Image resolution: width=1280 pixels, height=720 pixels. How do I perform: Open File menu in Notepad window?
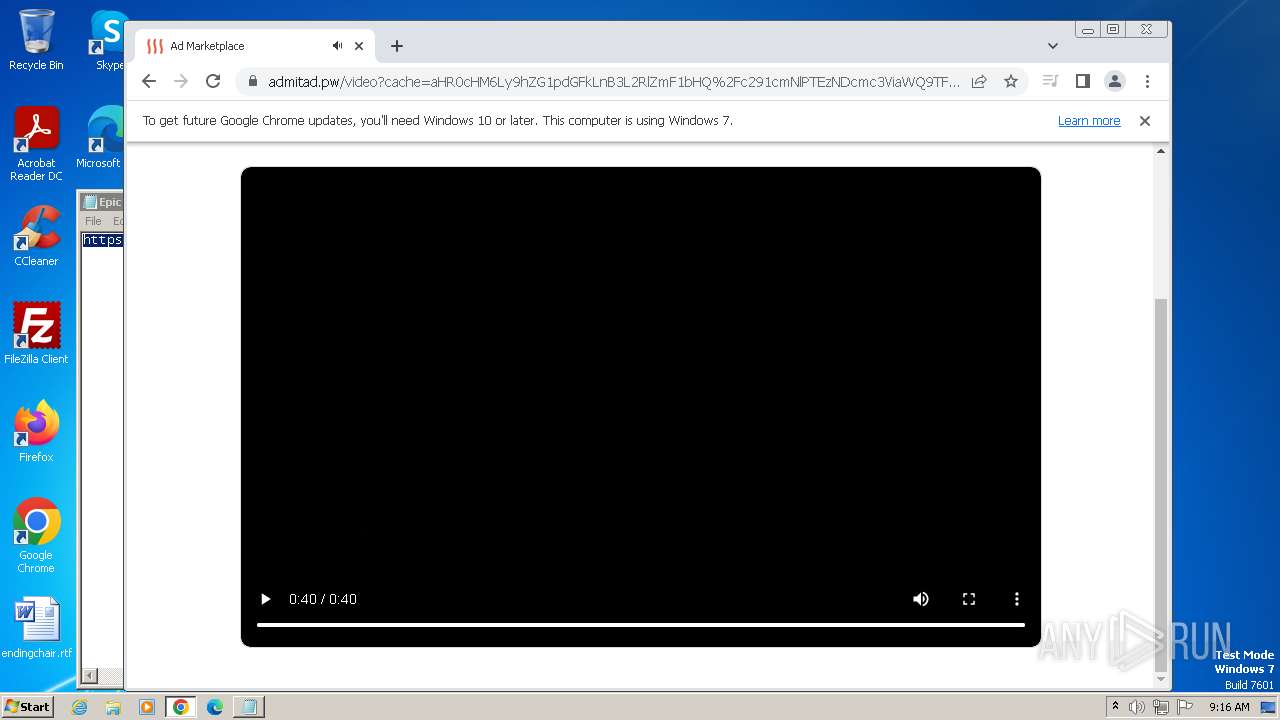(x=93, y=221)
